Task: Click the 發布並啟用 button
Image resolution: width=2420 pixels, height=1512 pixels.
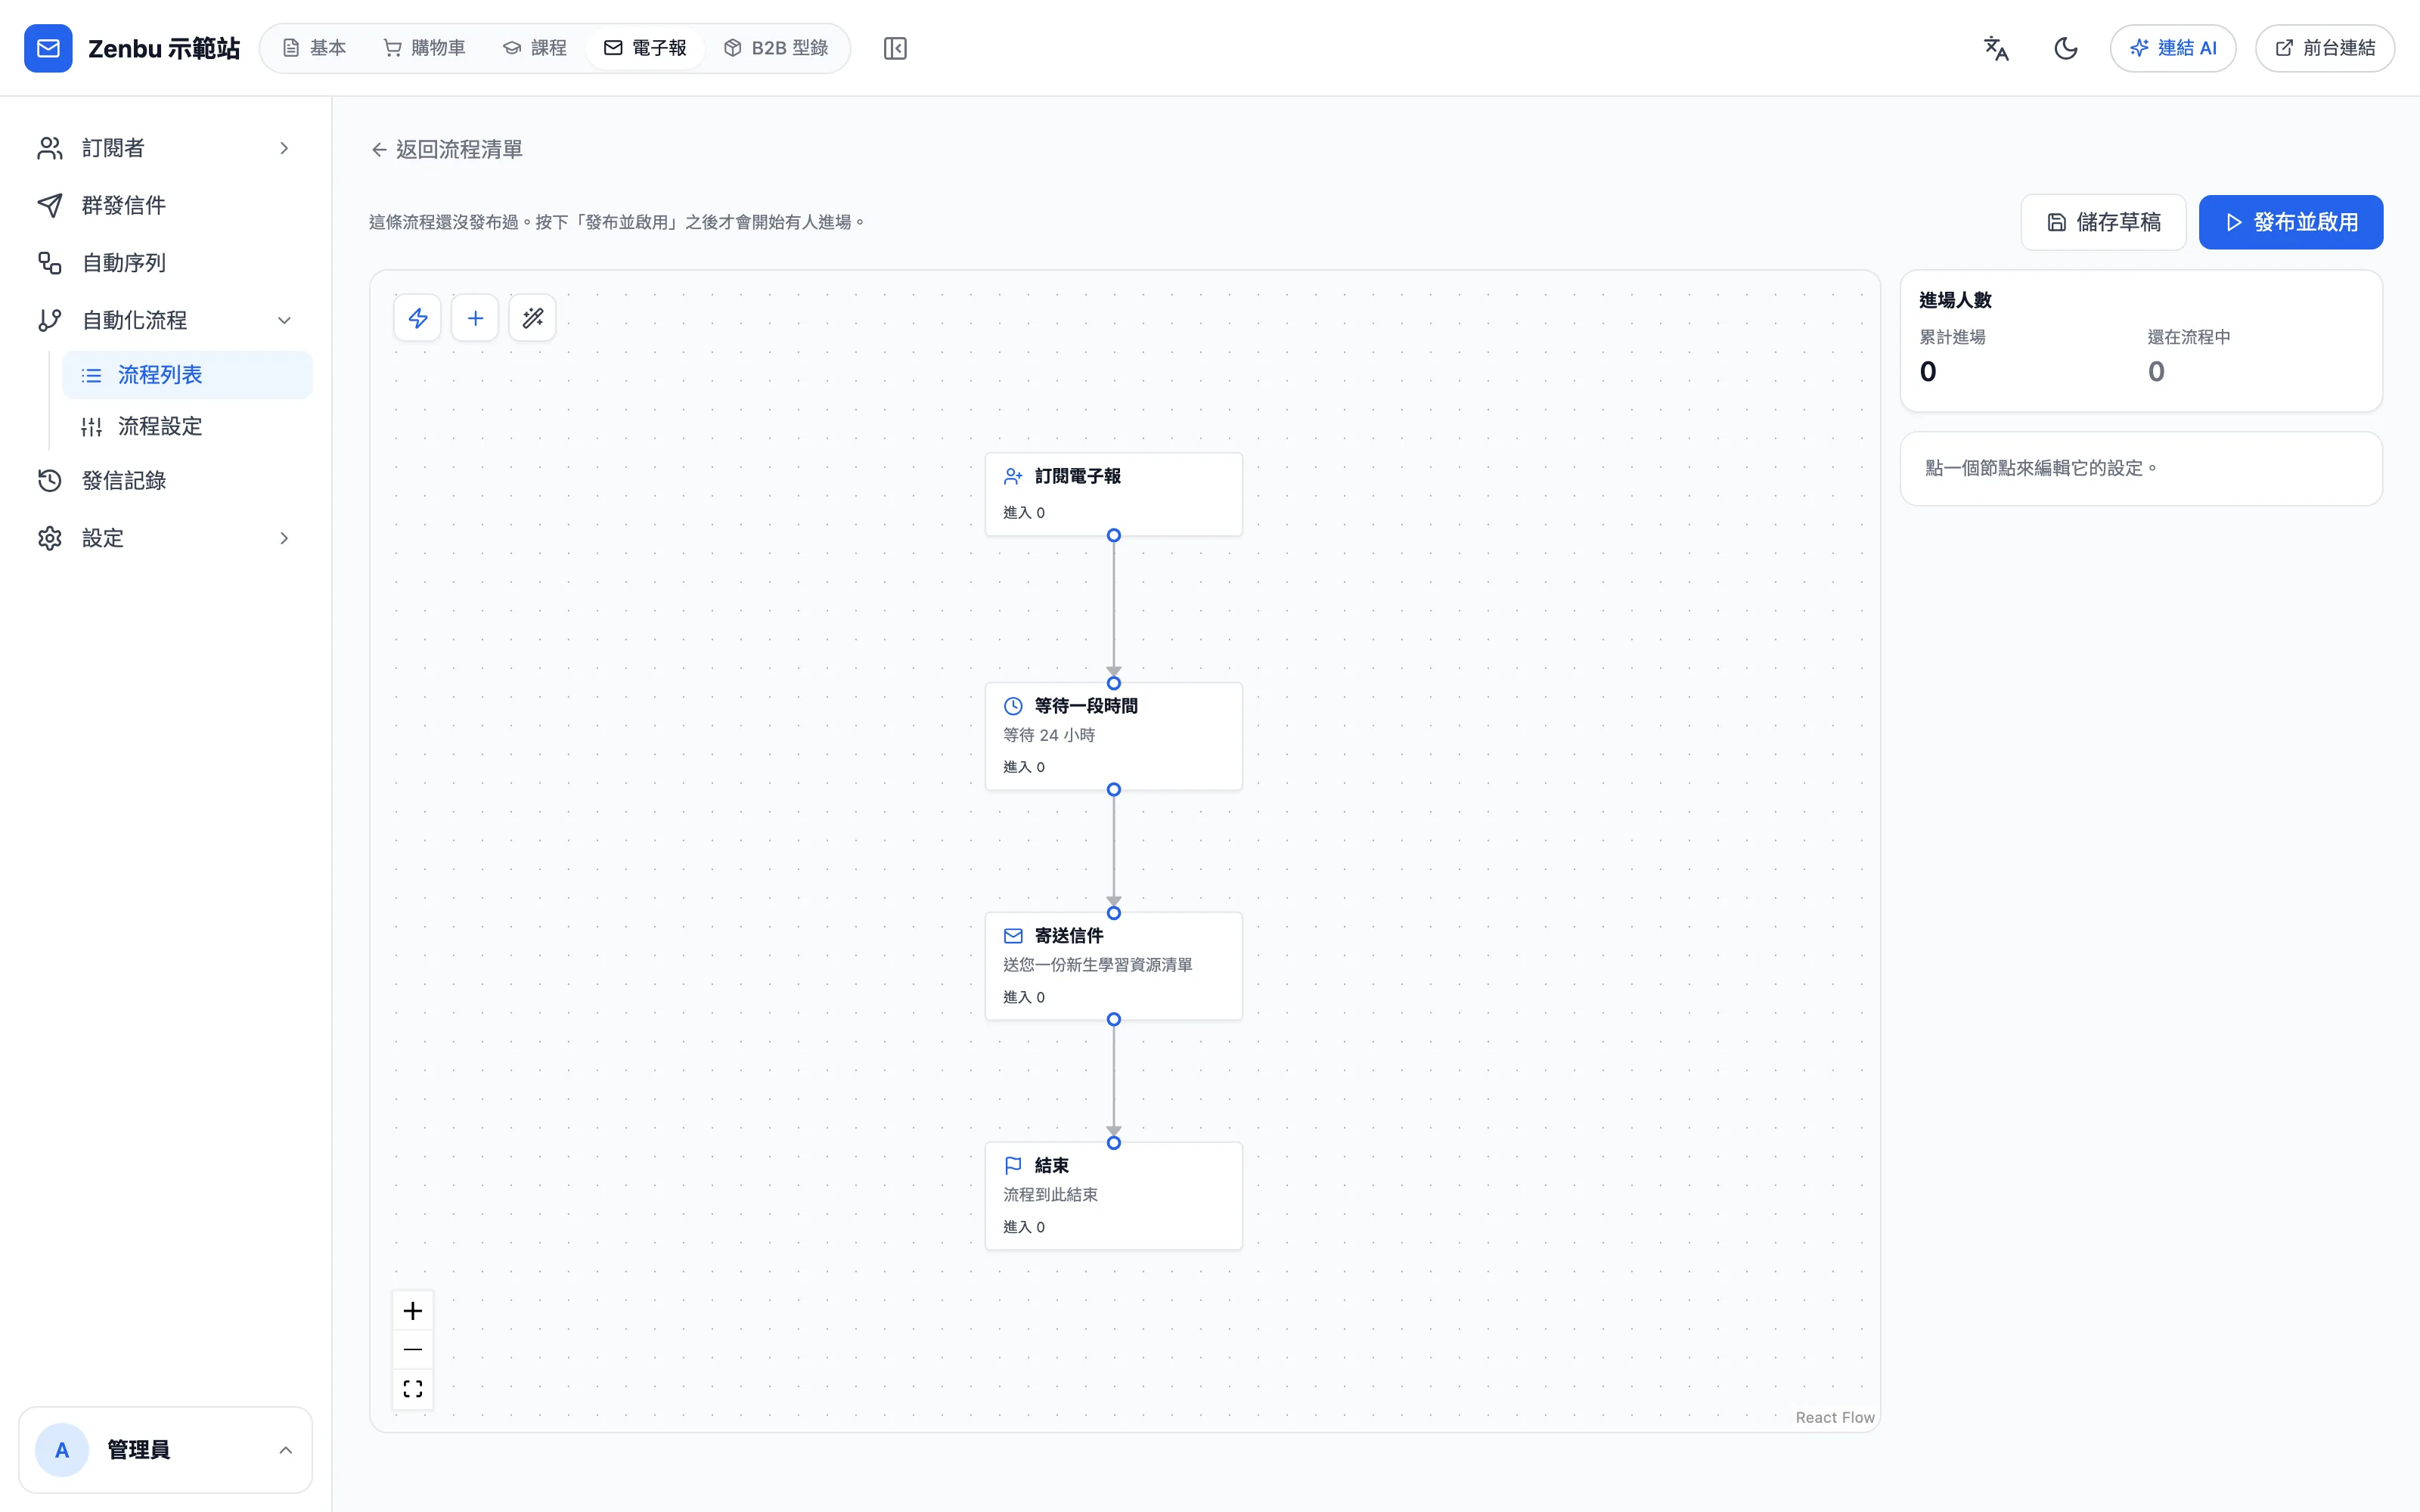Action: click(2290, 222)
